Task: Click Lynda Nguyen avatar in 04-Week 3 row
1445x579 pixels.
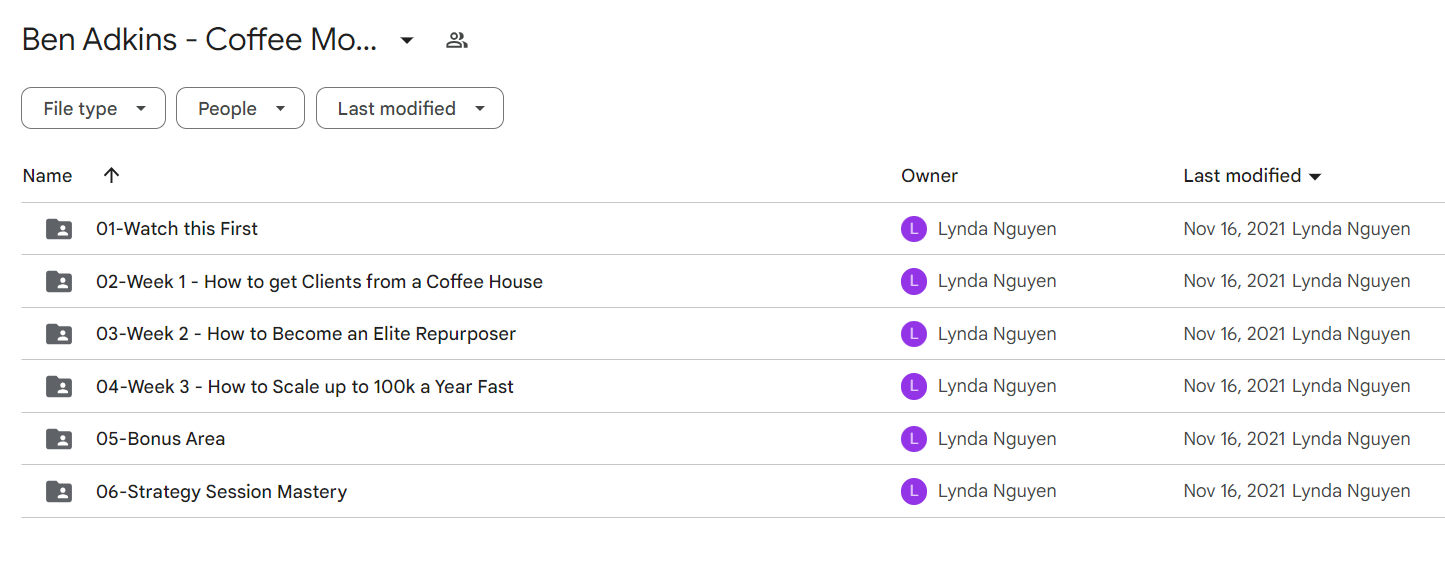Action: click(x=914, y=386)
